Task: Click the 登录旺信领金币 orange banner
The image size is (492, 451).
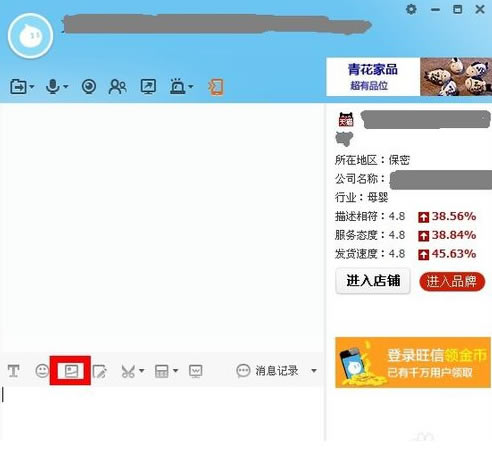Action: [x=413, y=362]
